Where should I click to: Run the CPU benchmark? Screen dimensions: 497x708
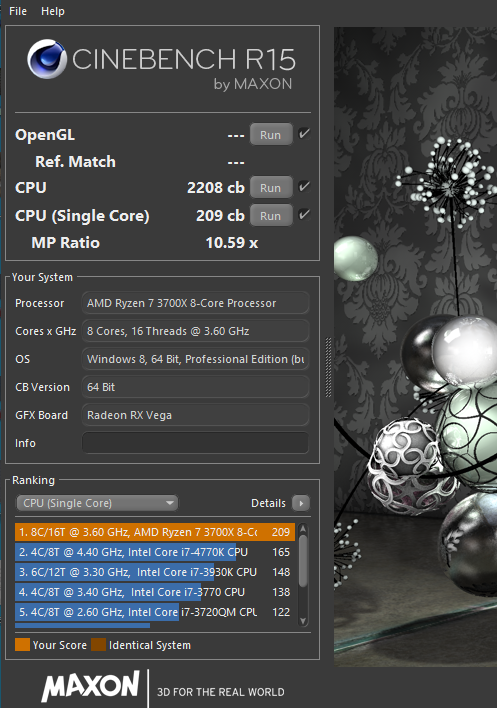coord(270,187)
